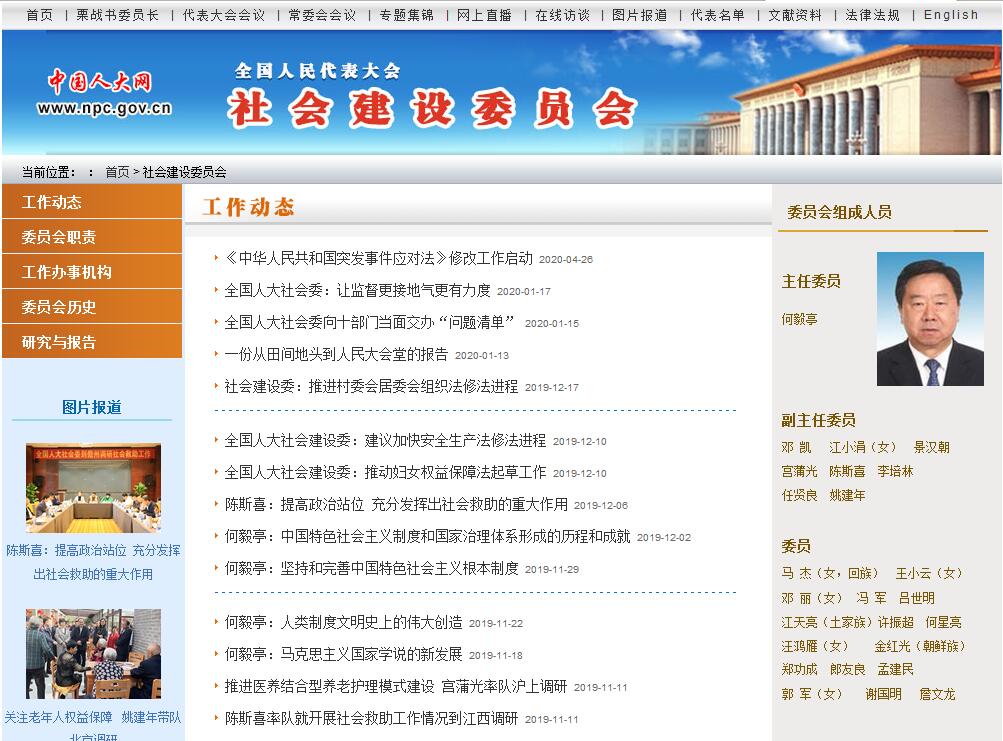The image size is (1003, 741).
Task: Open the conference room meeting photo
Action: 93,488
